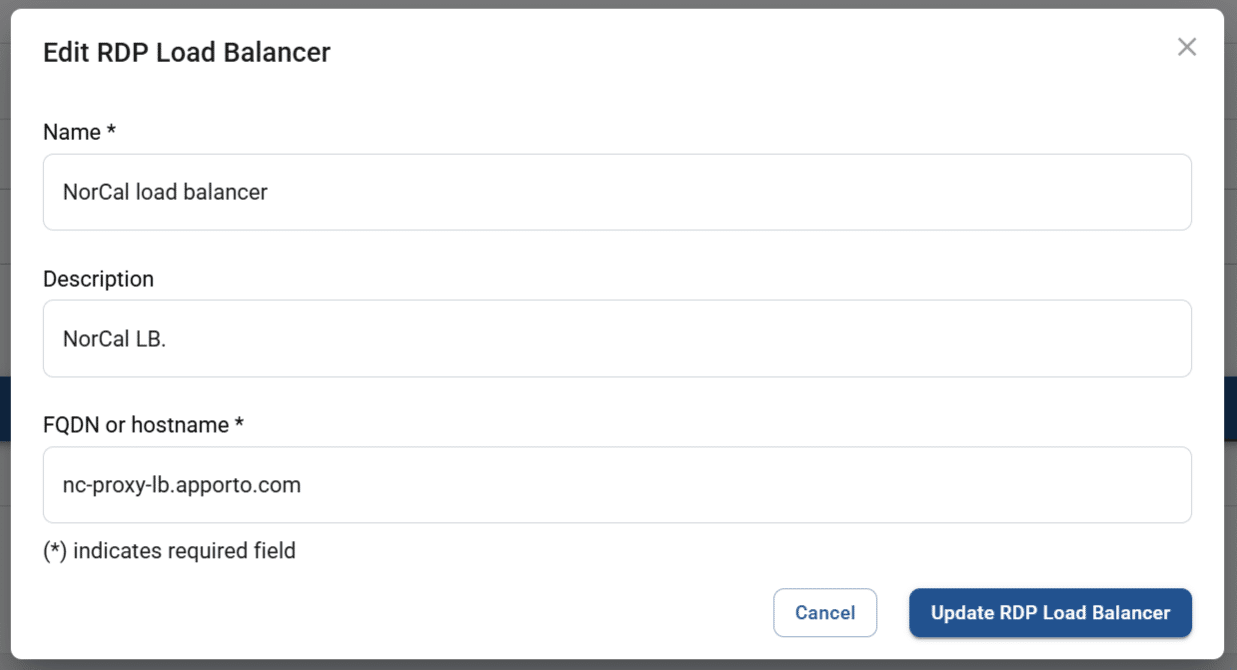Click the asterisk beside FQDN or hostname

pos(239,423)
